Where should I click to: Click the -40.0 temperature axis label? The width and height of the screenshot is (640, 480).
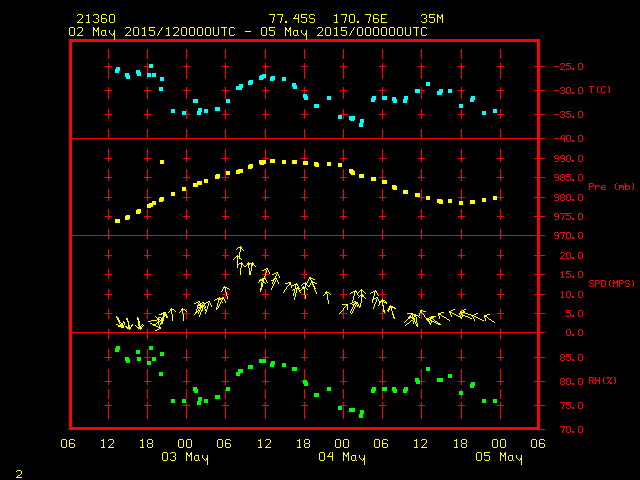pos(568,139)
